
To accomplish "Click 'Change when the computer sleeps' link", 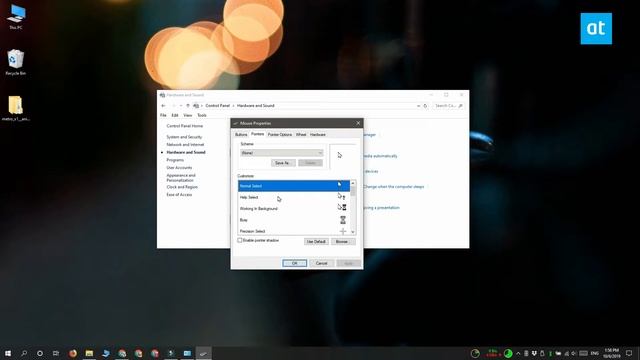I will (393, 187).
